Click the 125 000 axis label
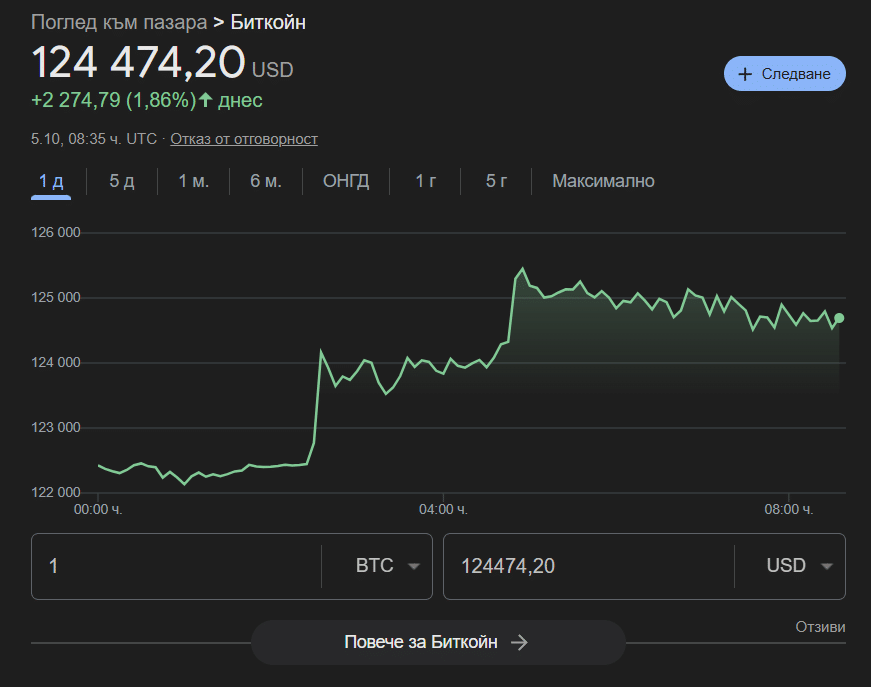The width and height of the screenshot is (871, 687). (56, 298)
